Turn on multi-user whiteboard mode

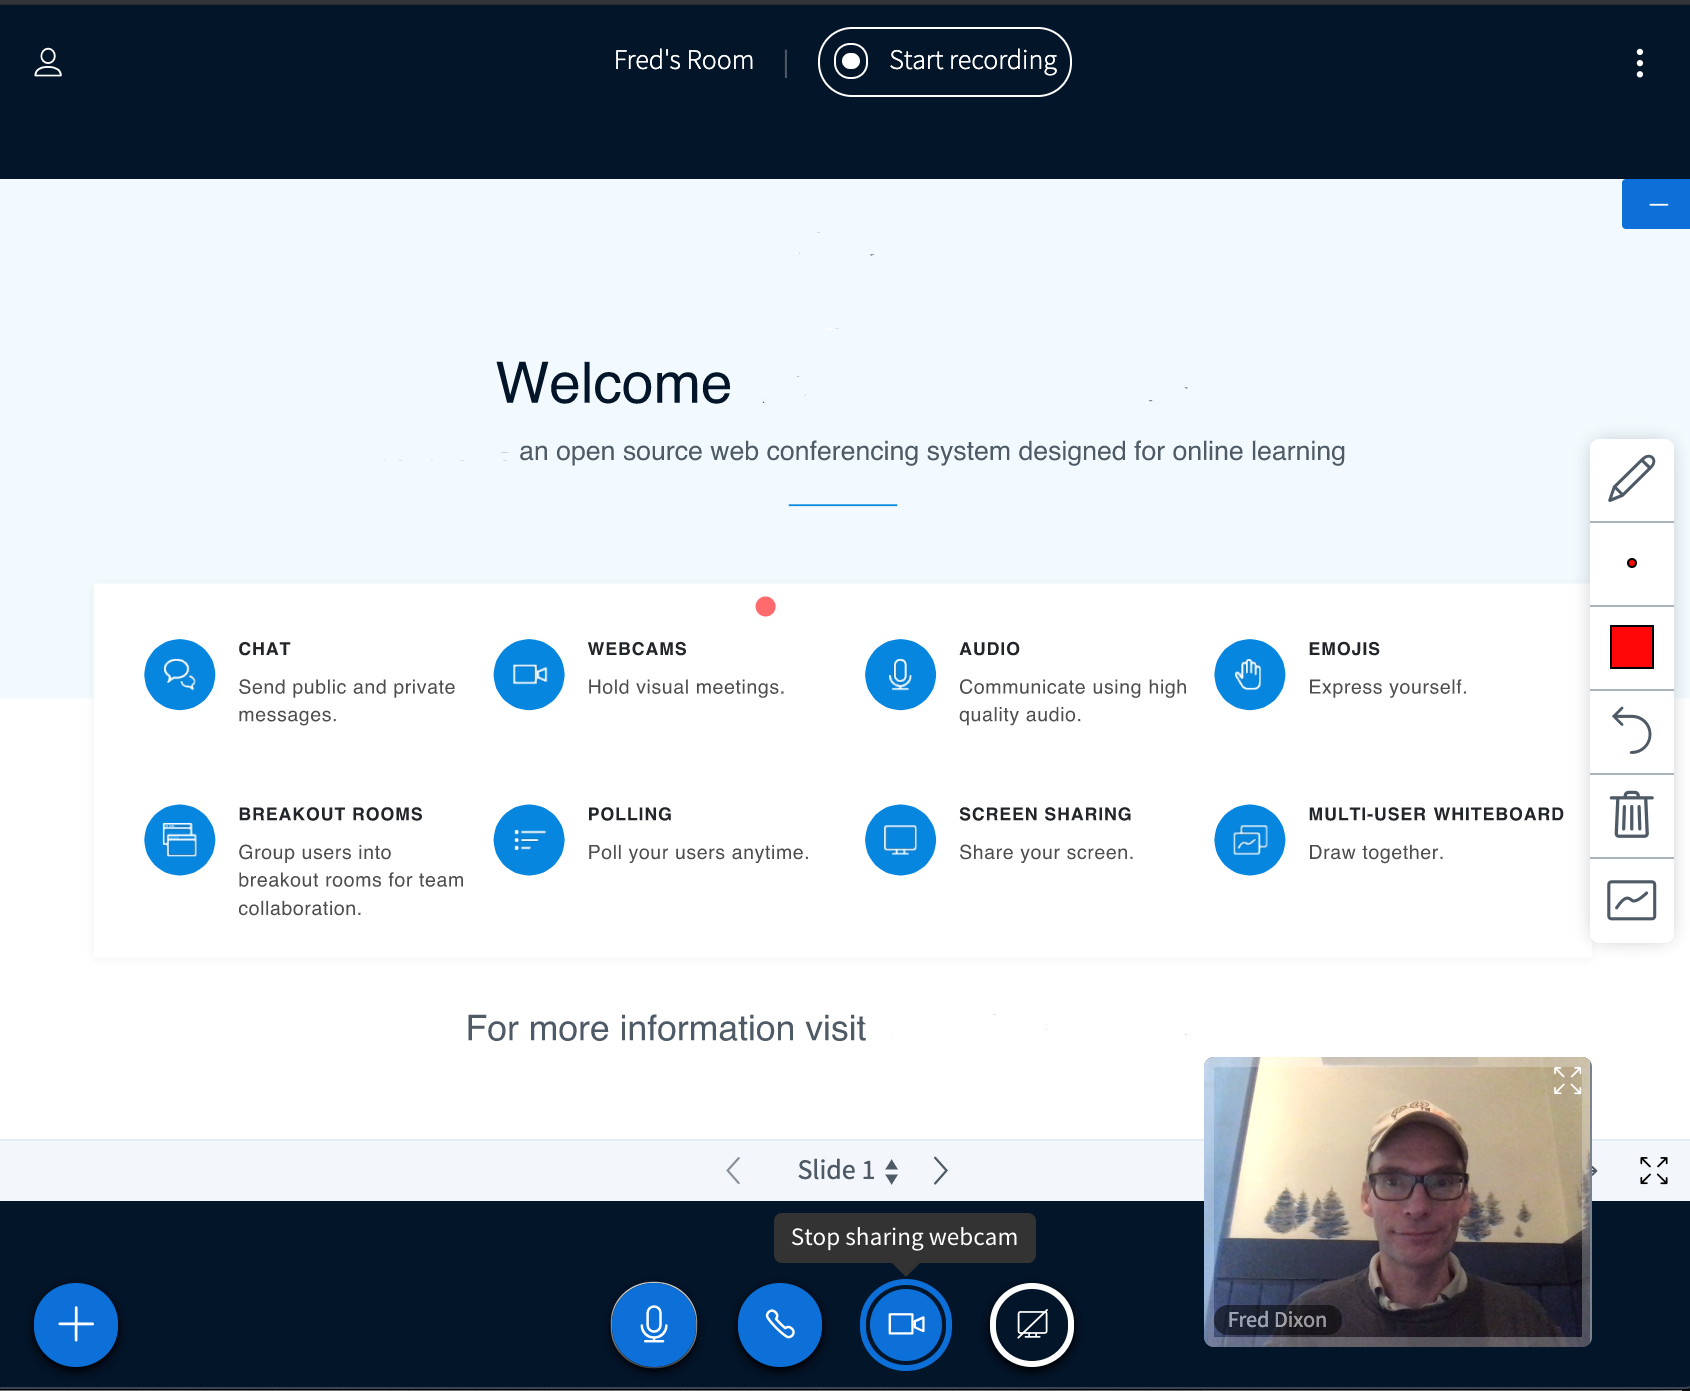click(x=1631, y=900)
